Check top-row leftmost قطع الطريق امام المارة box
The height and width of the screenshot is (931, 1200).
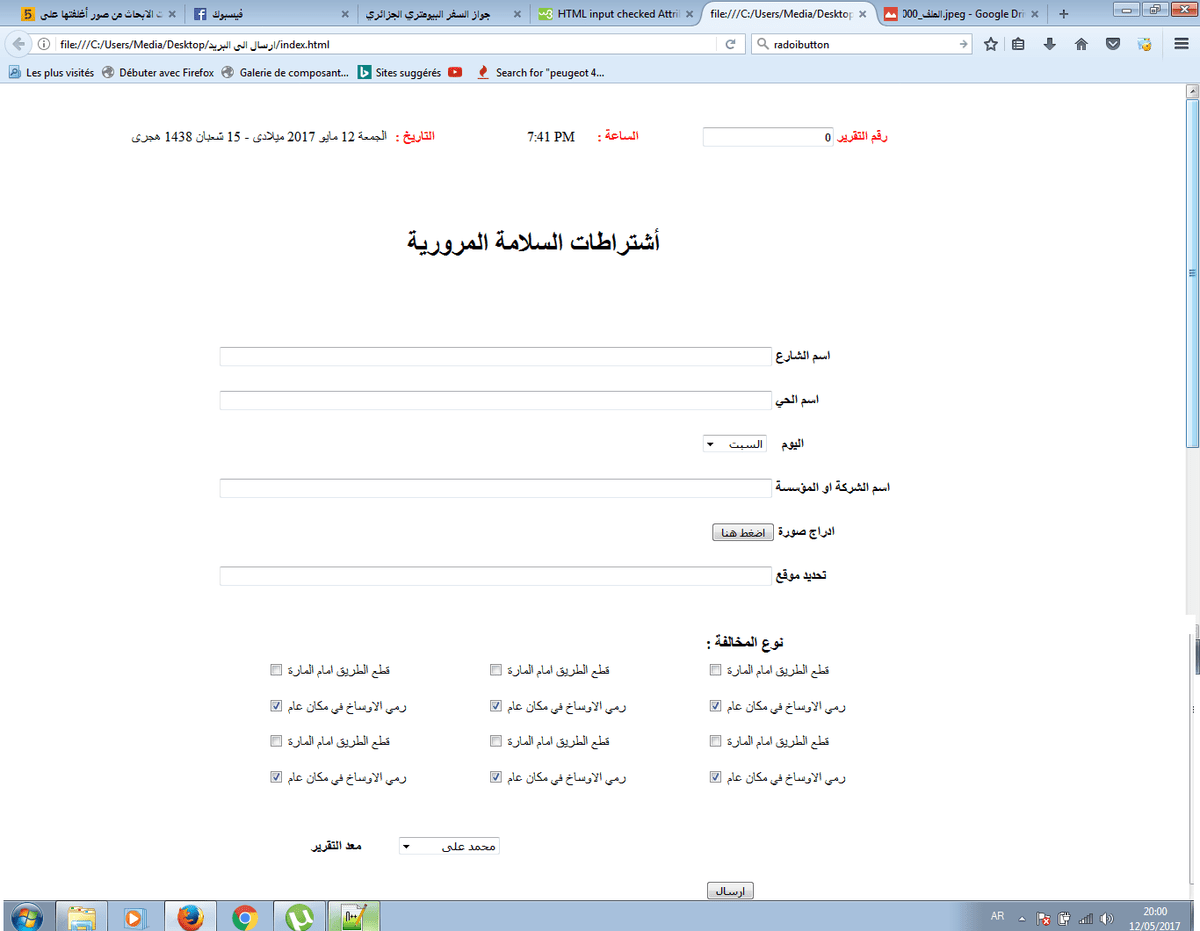(x=276, y=669)
